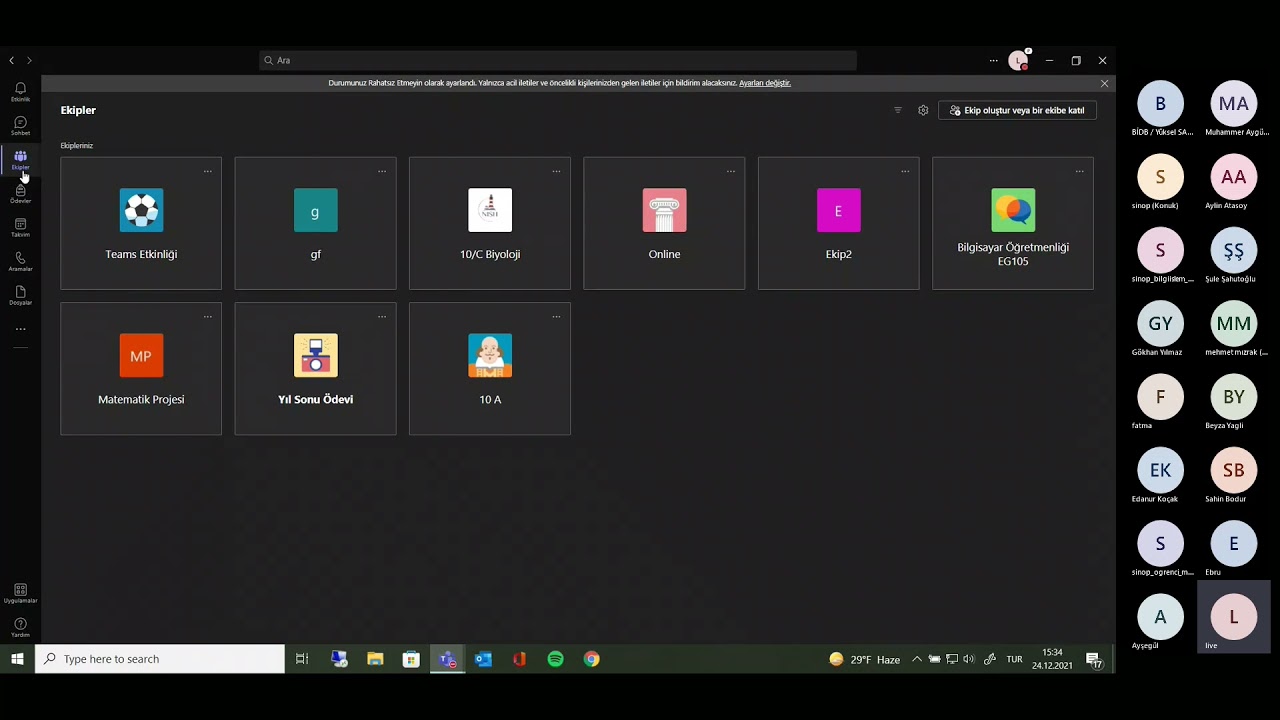This screenshot has width=1280, height=720.
Task: Click the Ara search box
Action: pyautogui.click(x=558, y=61)
